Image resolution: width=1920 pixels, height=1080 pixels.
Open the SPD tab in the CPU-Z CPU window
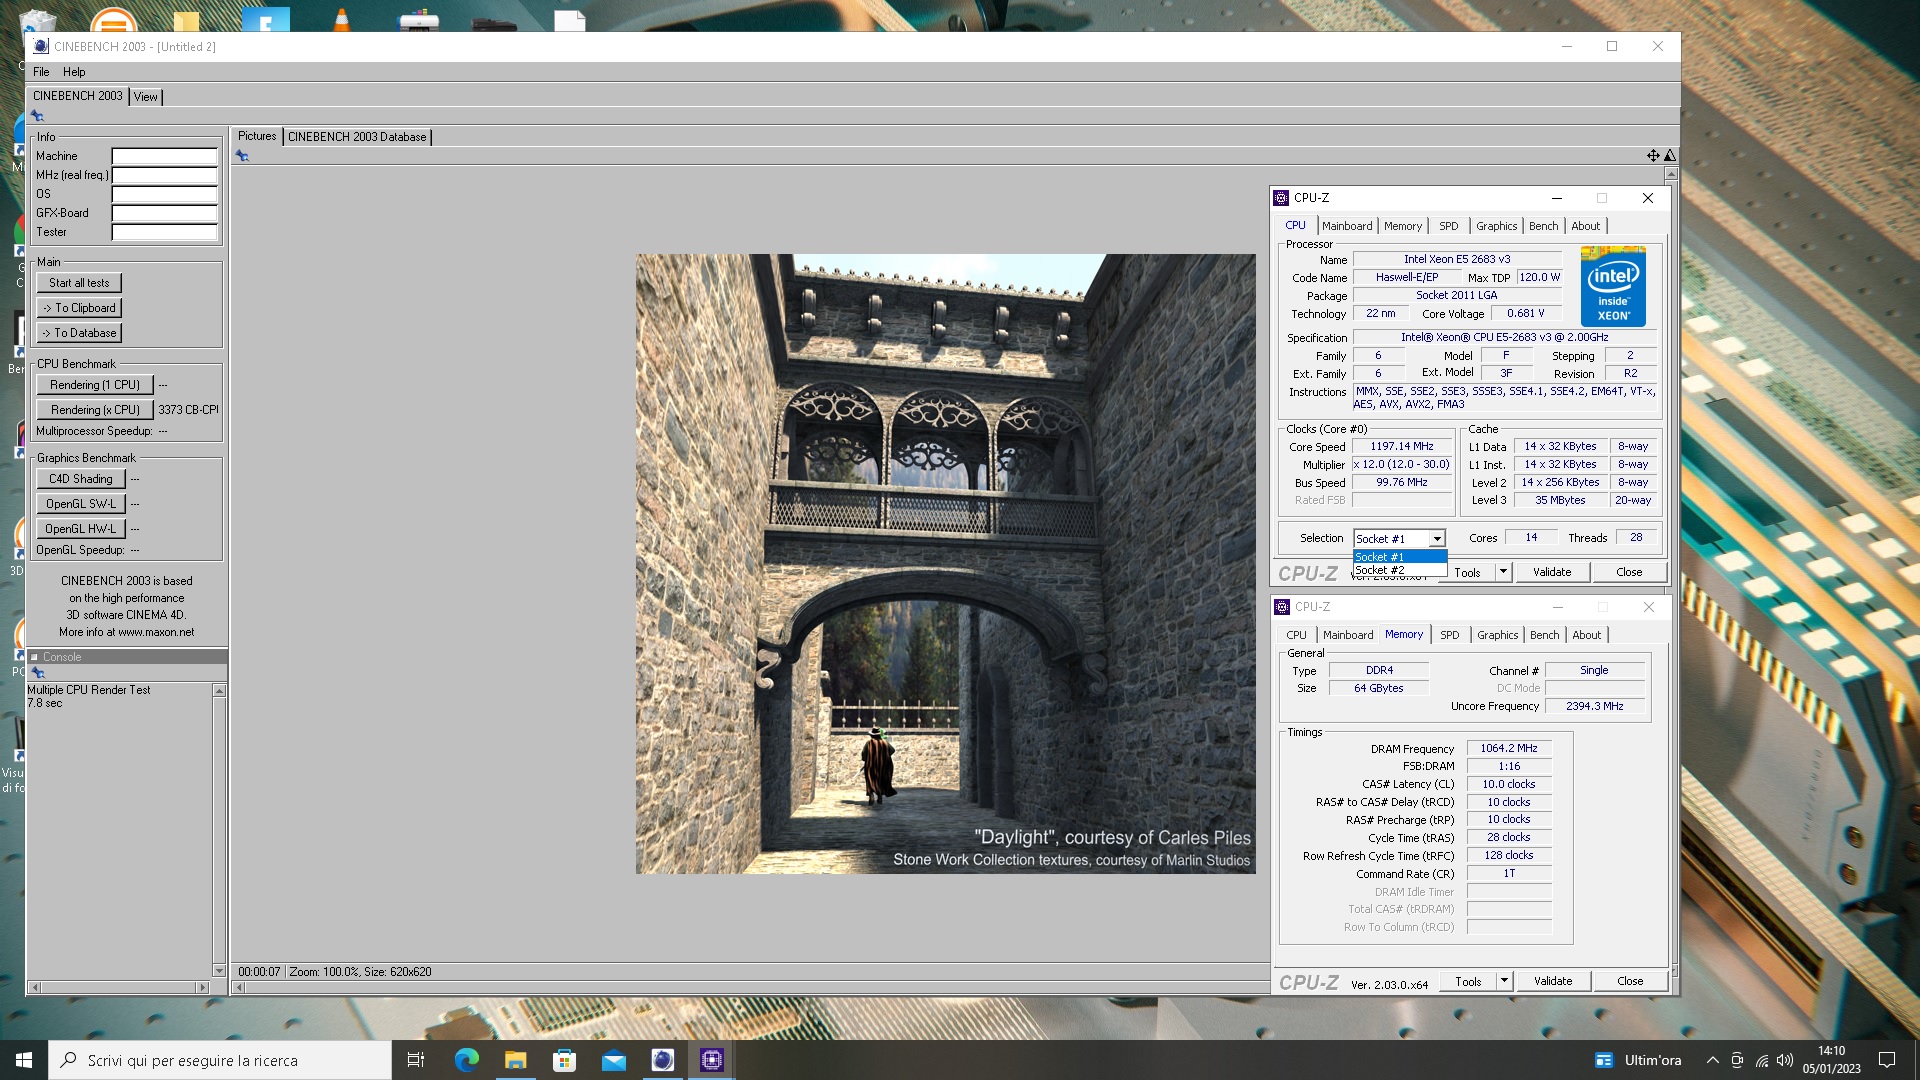[x=1449, y=226]
